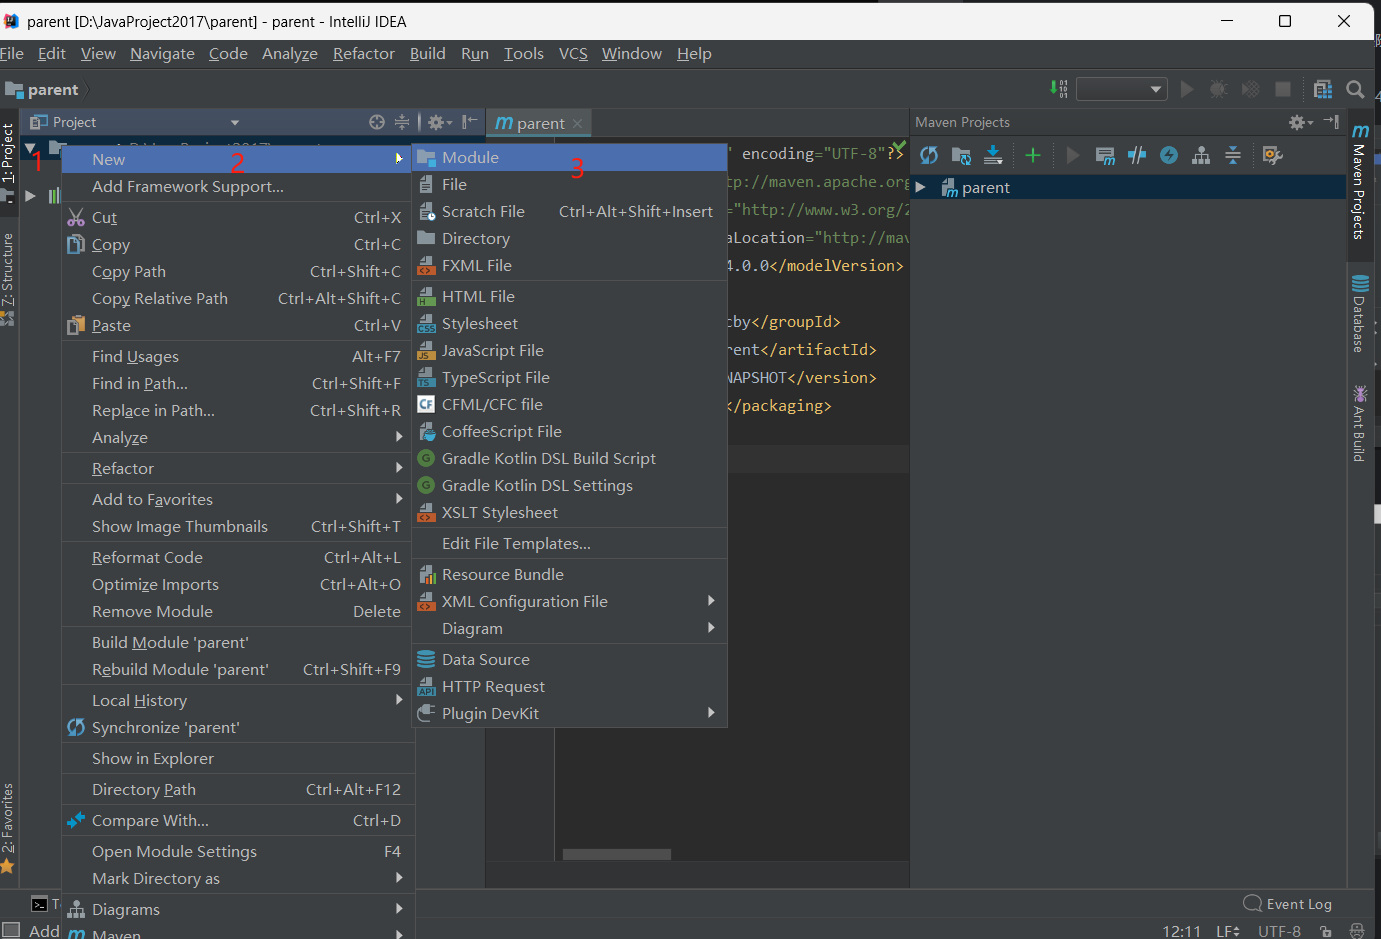Click Generate Sources and Update Folders icon

[x=961, y=155]
